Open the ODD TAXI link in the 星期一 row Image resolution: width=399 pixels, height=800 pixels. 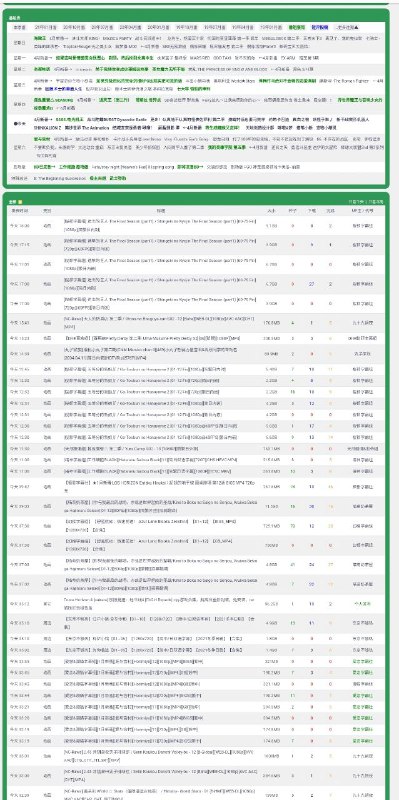(222, 58)
